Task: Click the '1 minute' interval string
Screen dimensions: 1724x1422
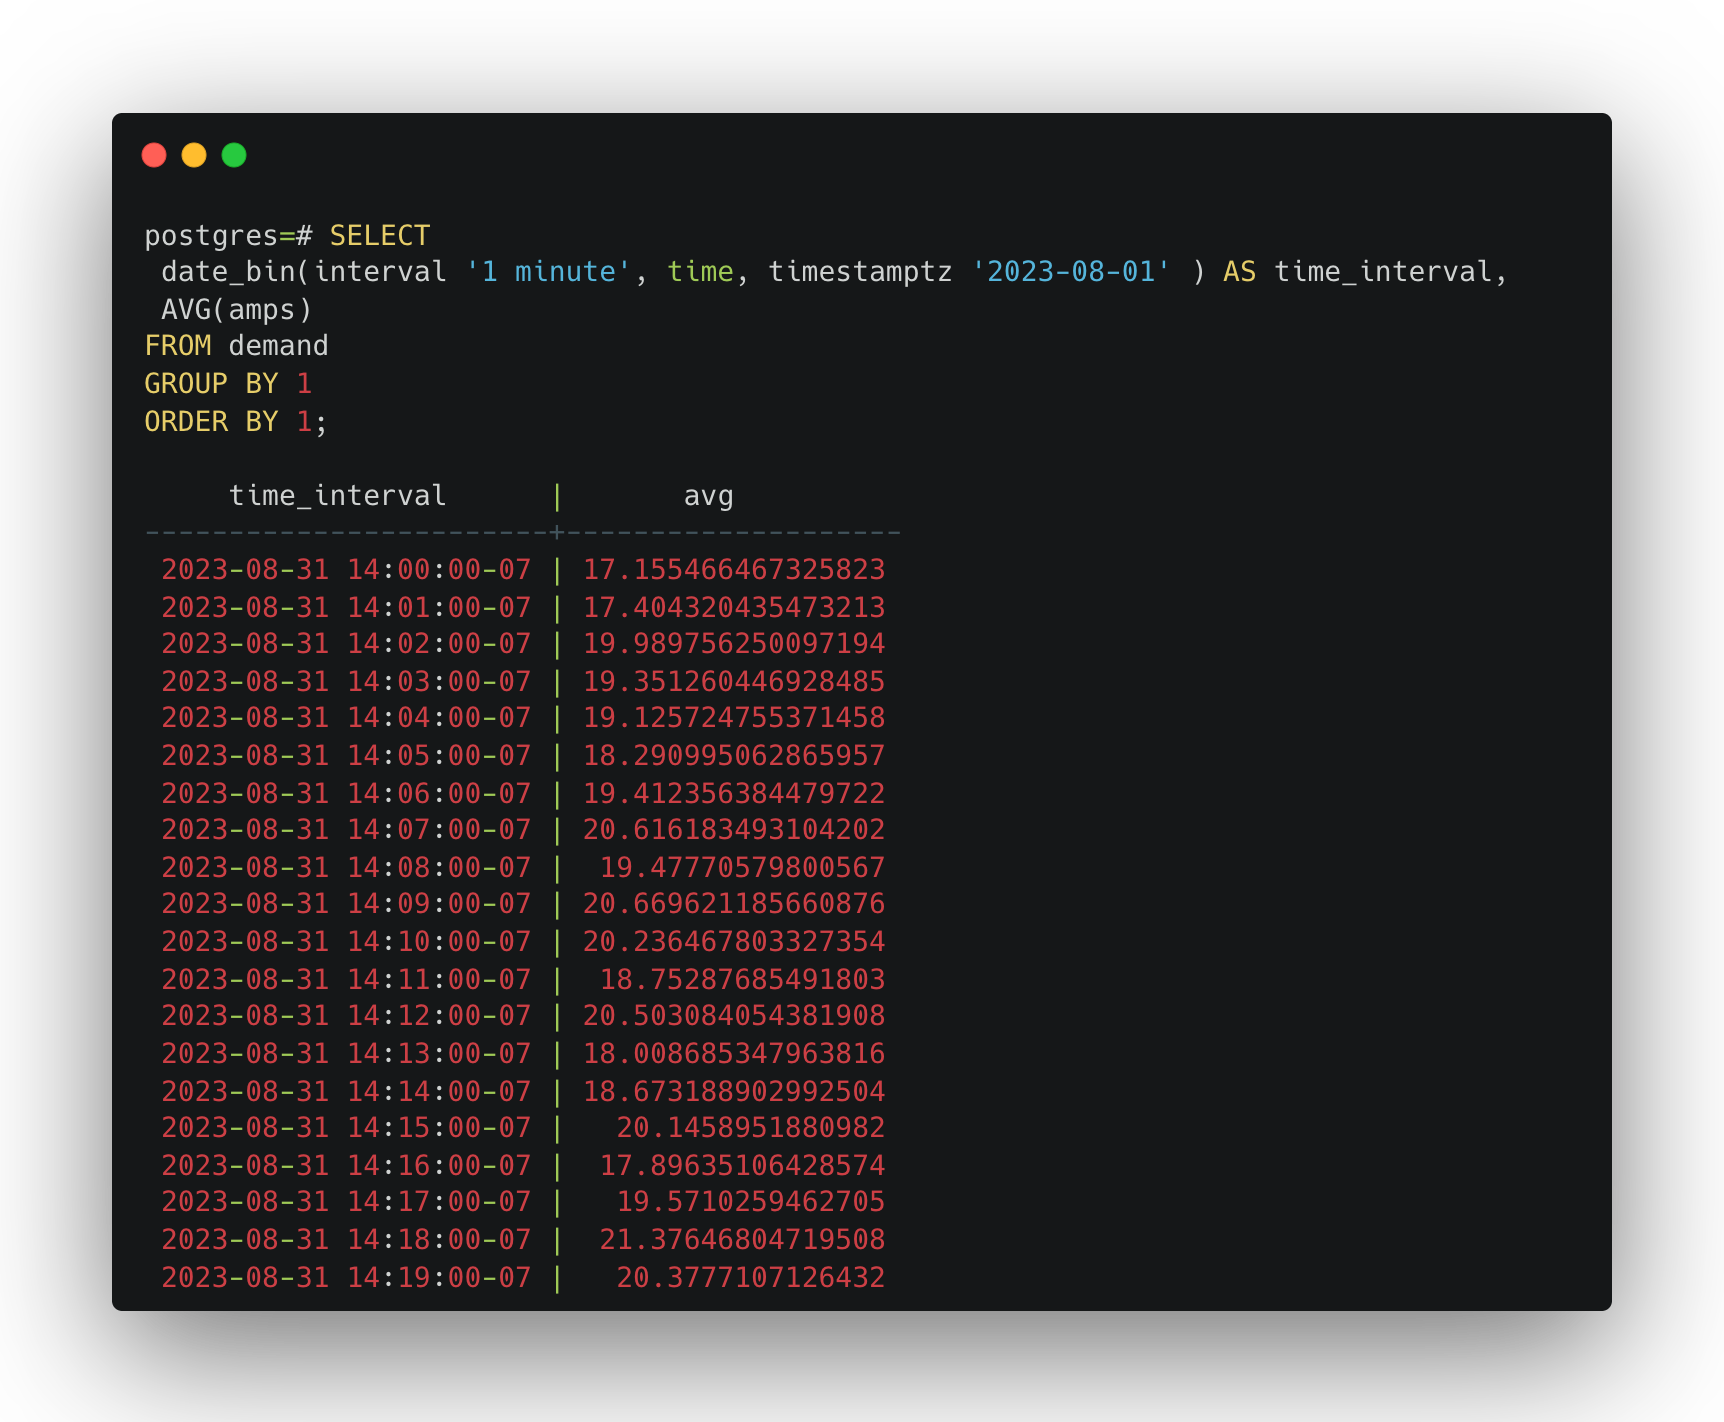Action: point(548,272)
